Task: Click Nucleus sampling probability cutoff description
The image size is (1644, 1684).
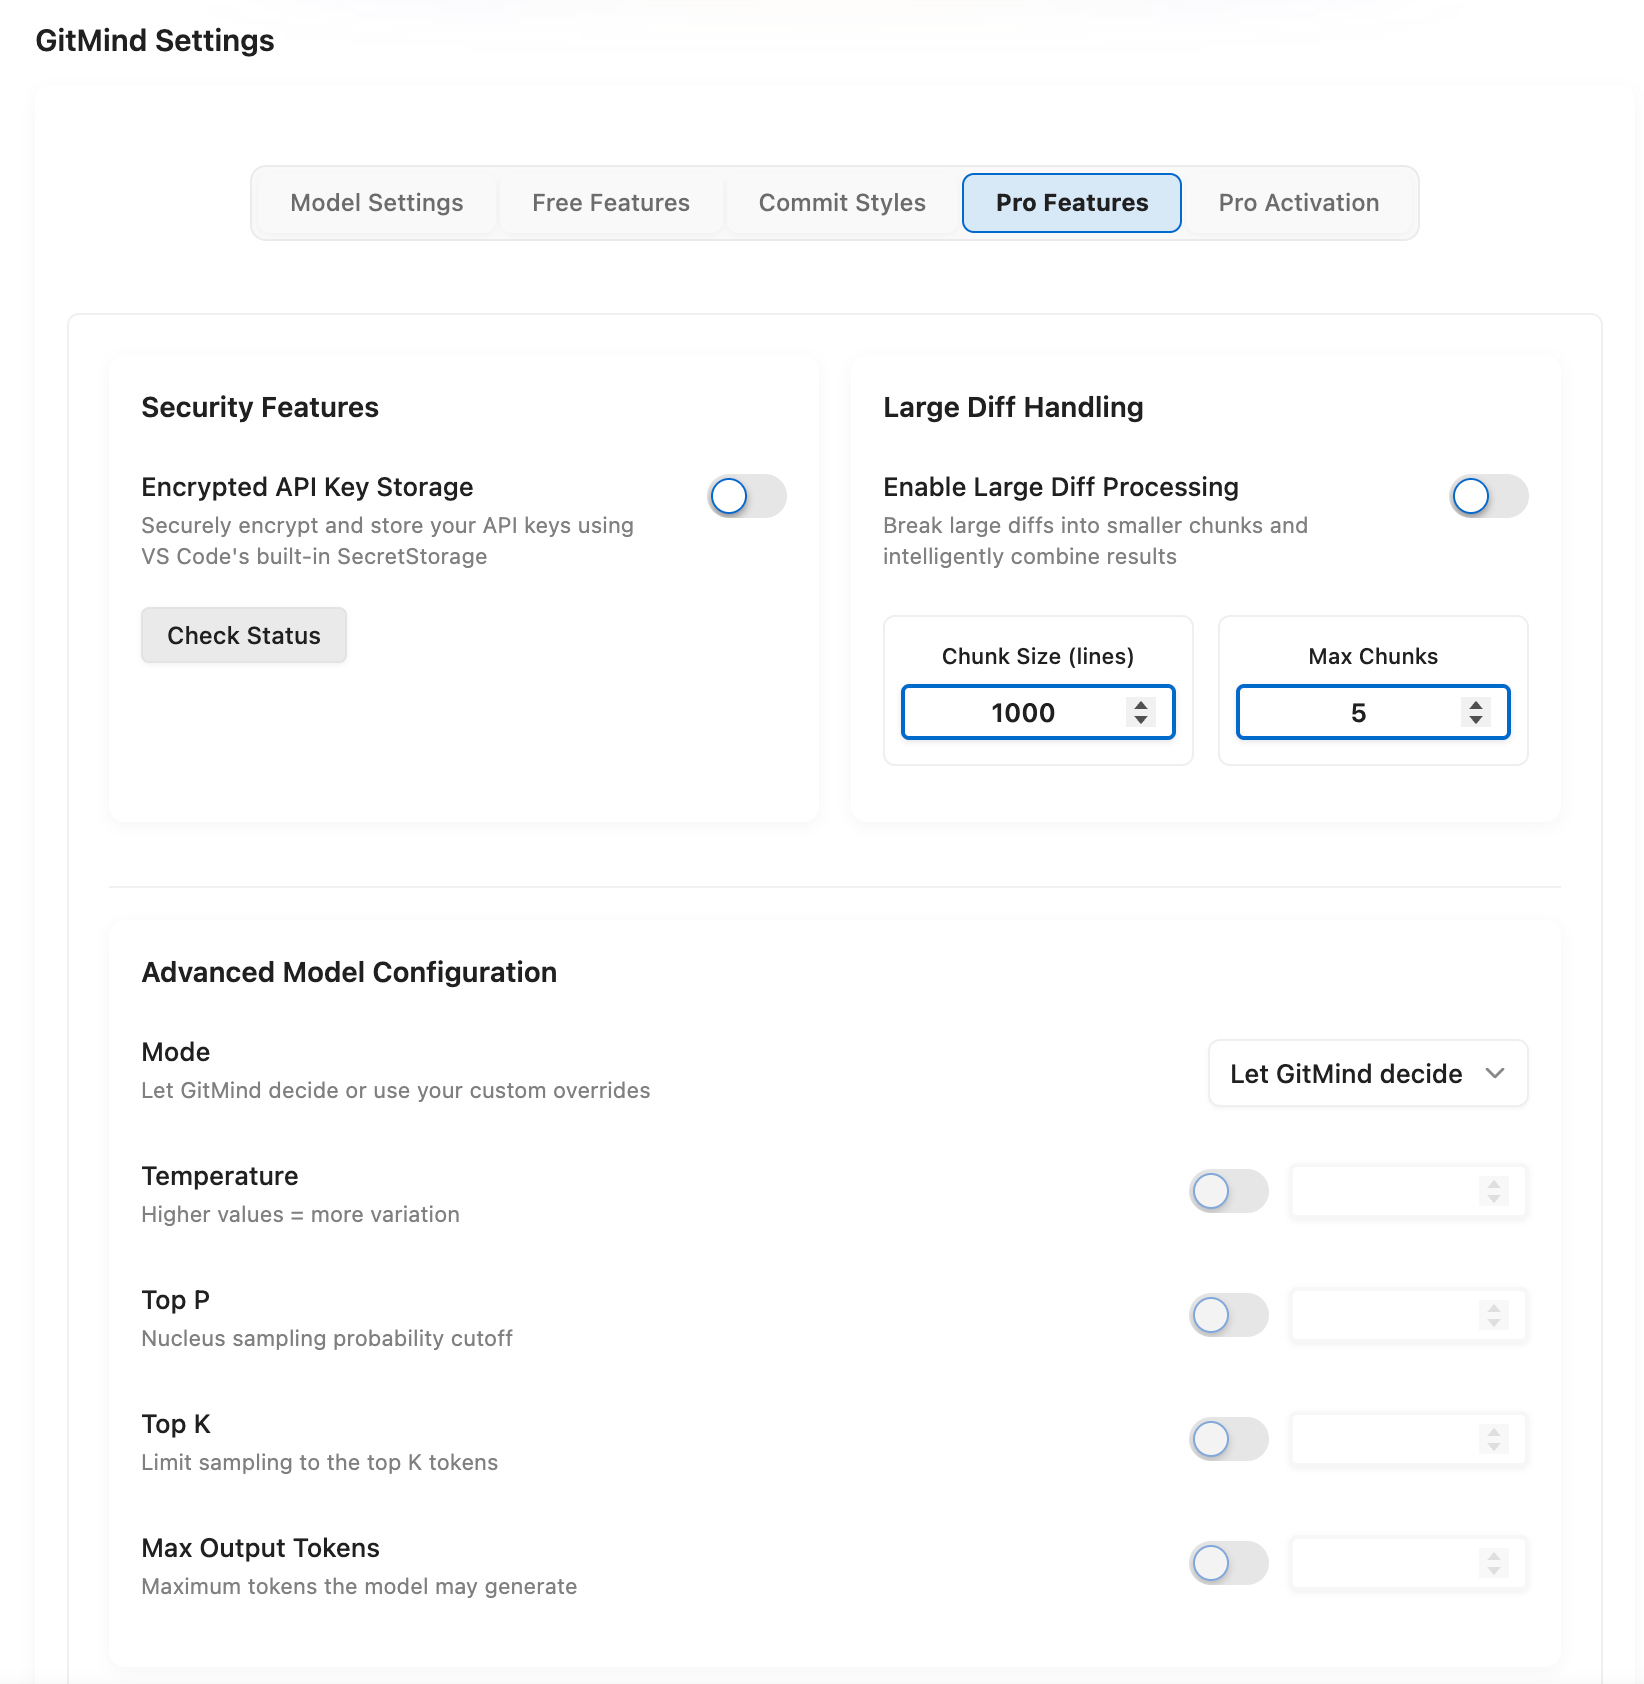Action: coord(327,1338)
